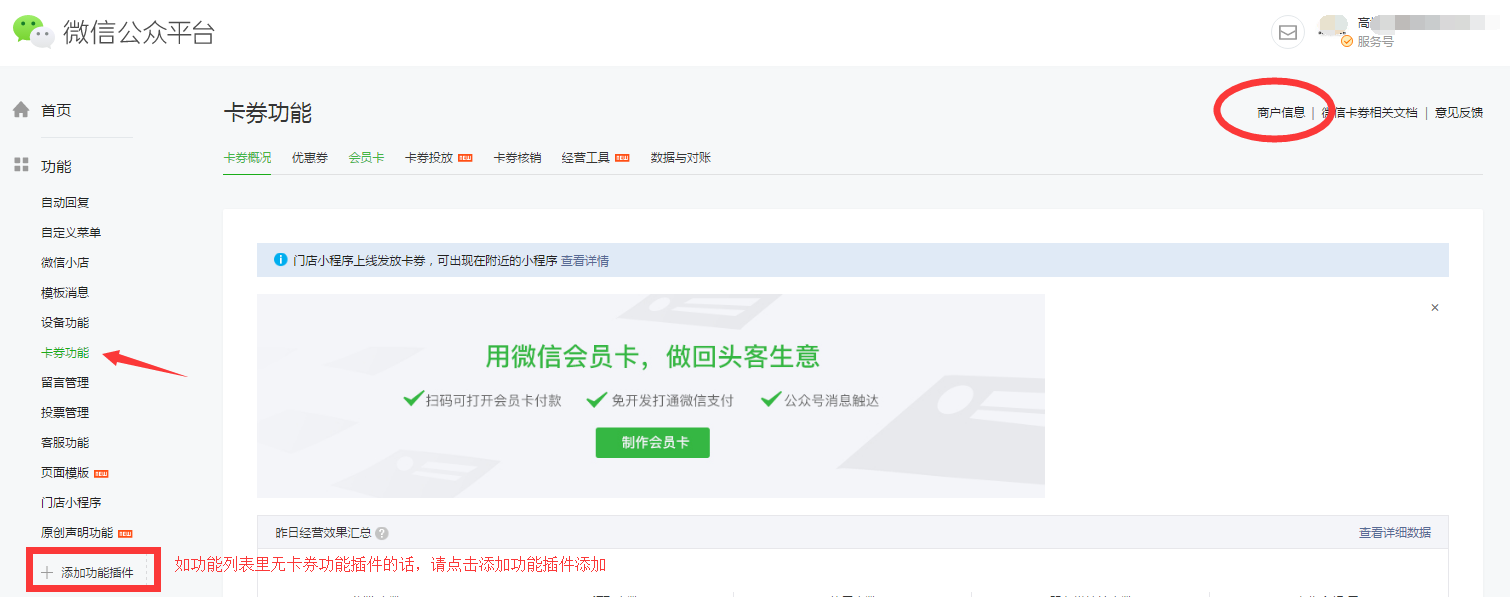Screen dimensions: 1510x597
Task: Select the 功能 section heading
Action: tap(56, 166)
